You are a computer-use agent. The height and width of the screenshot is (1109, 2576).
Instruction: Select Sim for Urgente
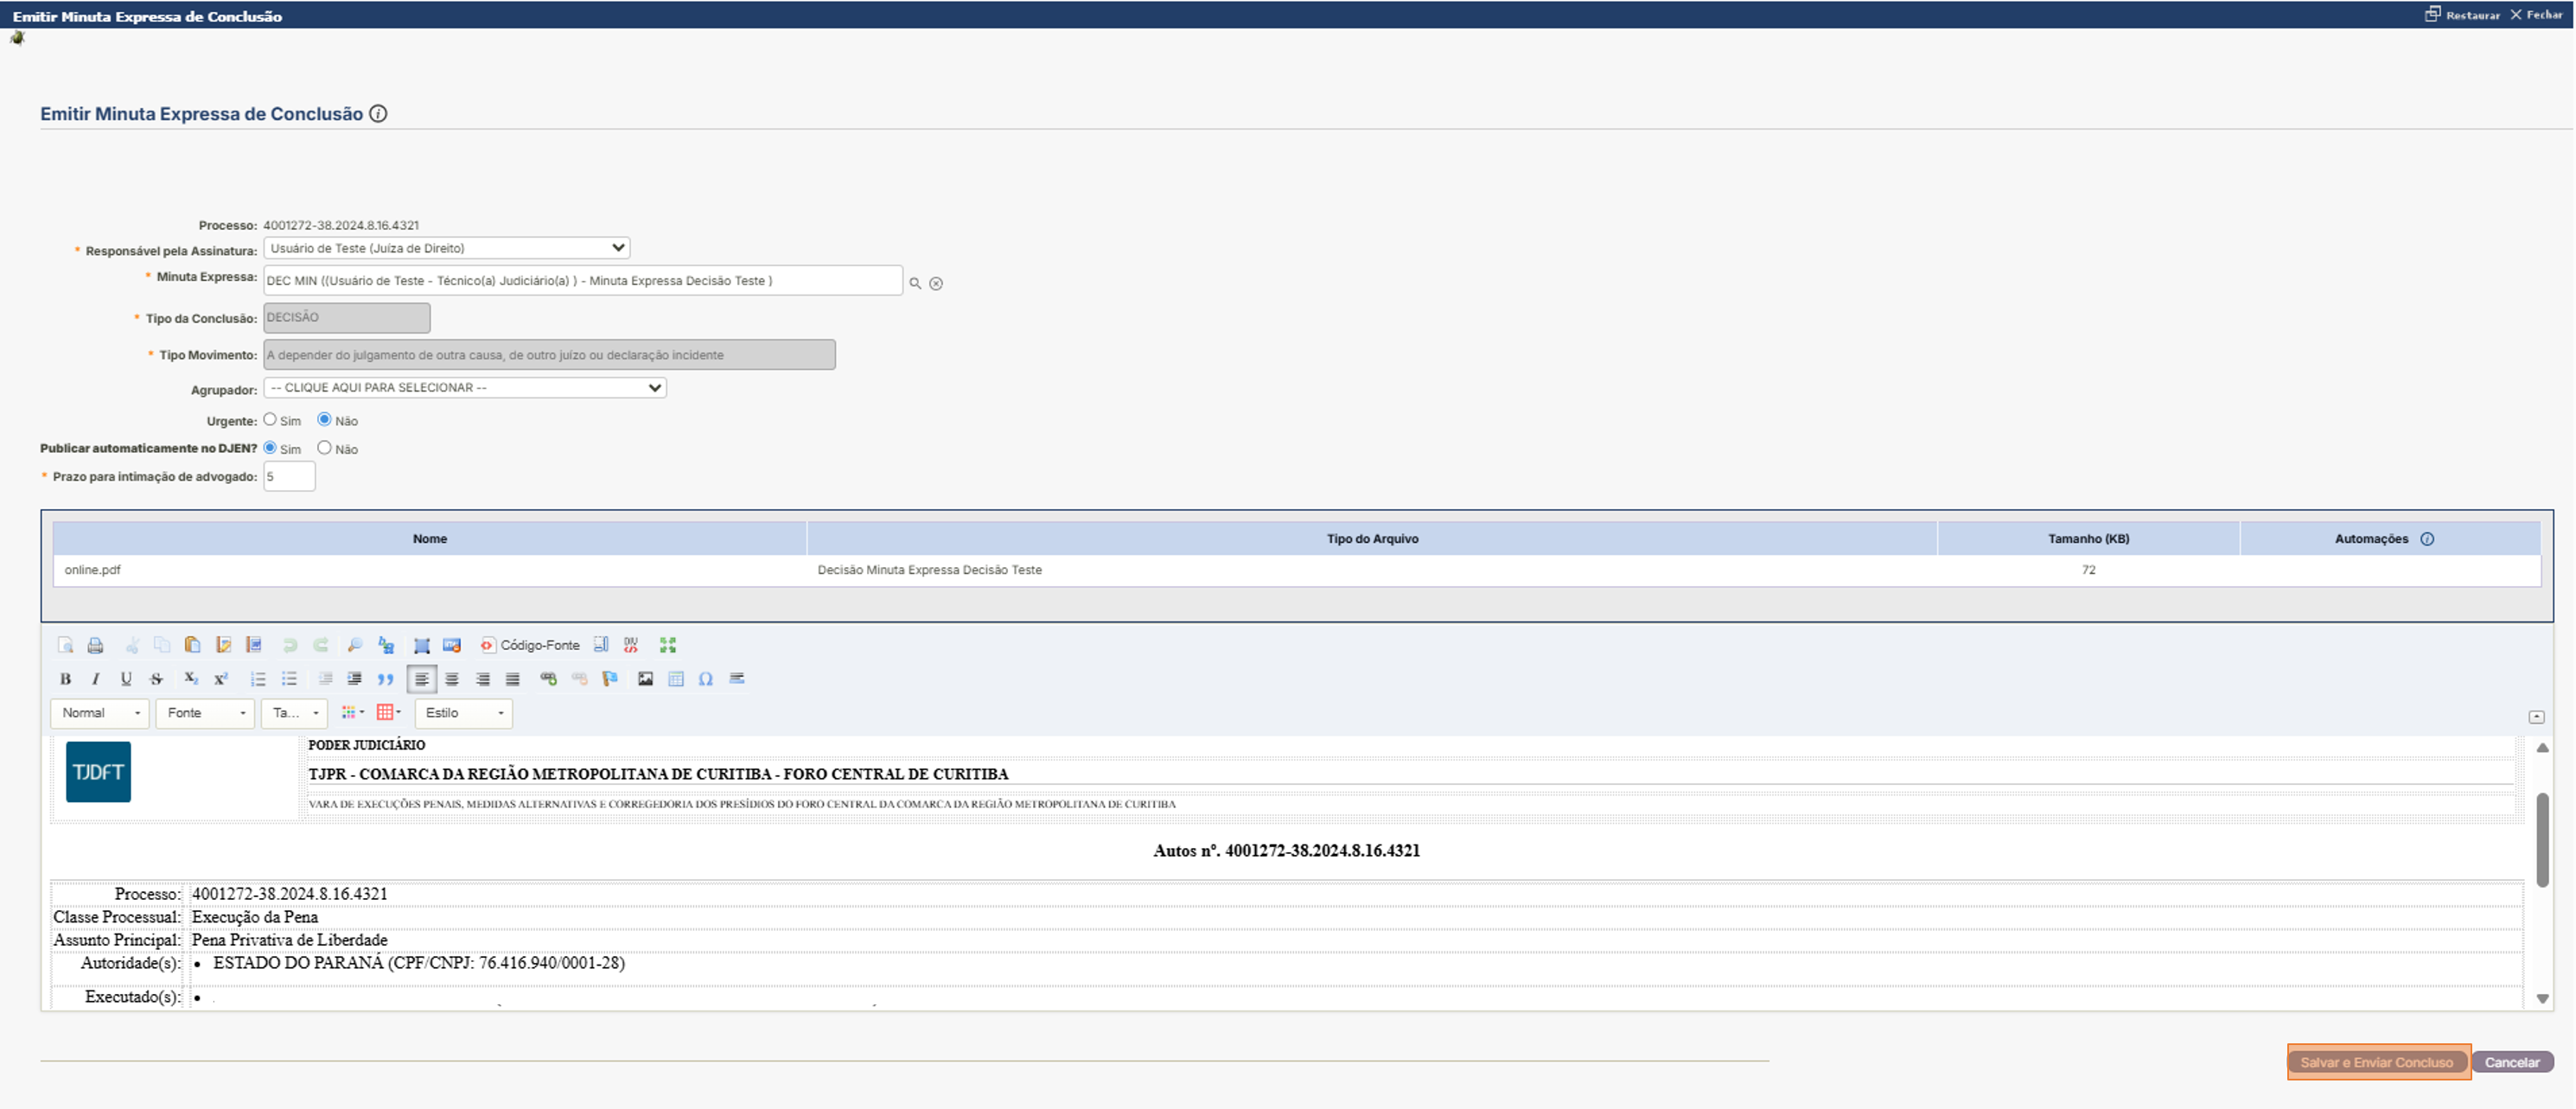click(x=270, y=420)
